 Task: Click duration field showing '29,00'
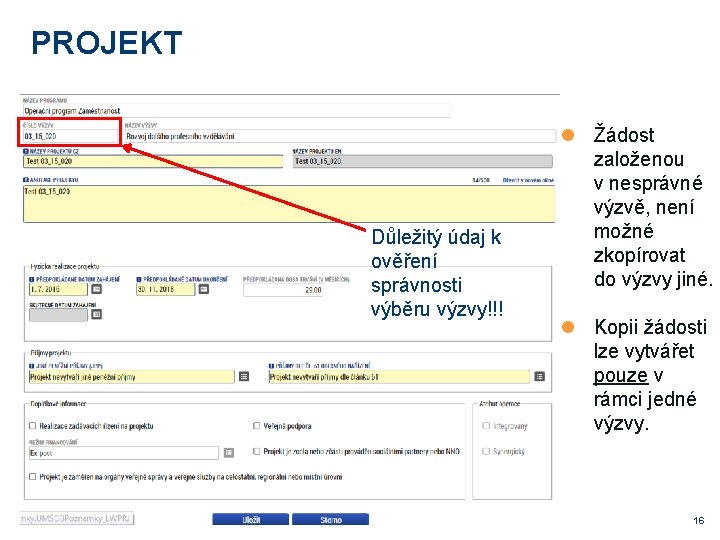pos(283,290)
